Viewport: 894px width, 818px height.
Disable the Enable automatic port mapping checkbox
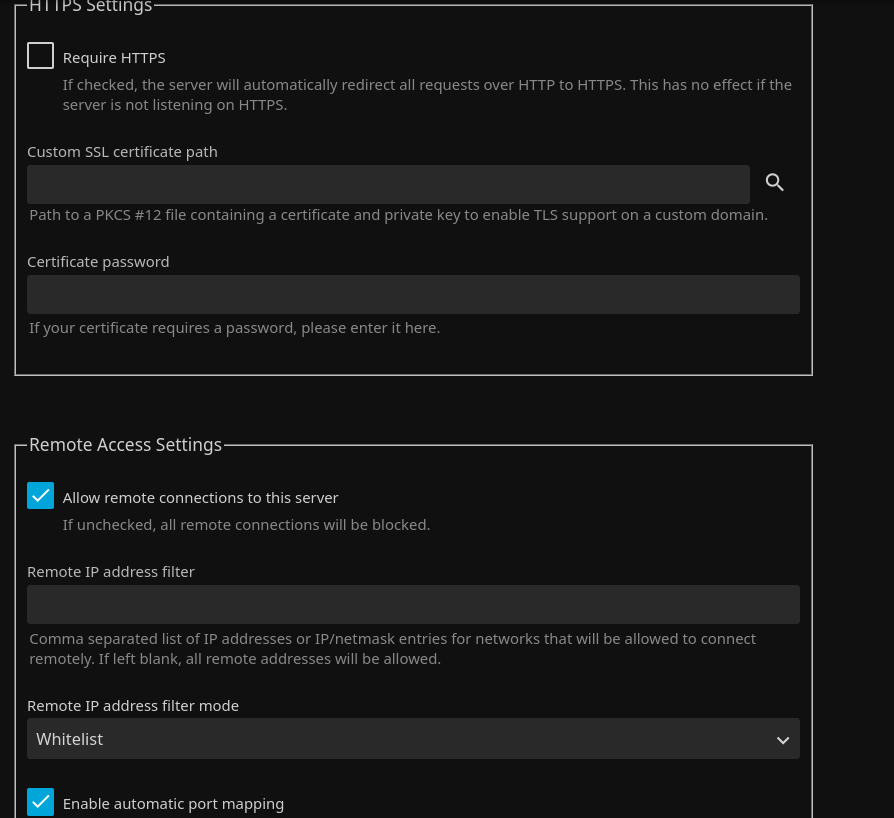41,802
